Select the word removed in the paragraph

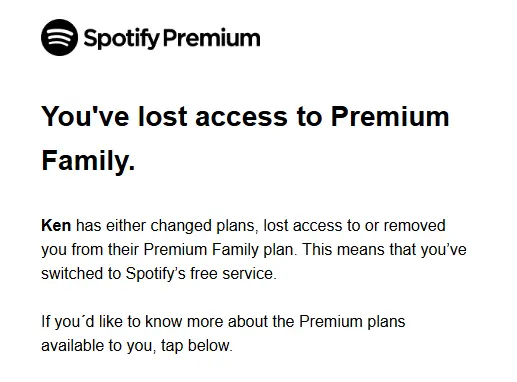[414, 226]
